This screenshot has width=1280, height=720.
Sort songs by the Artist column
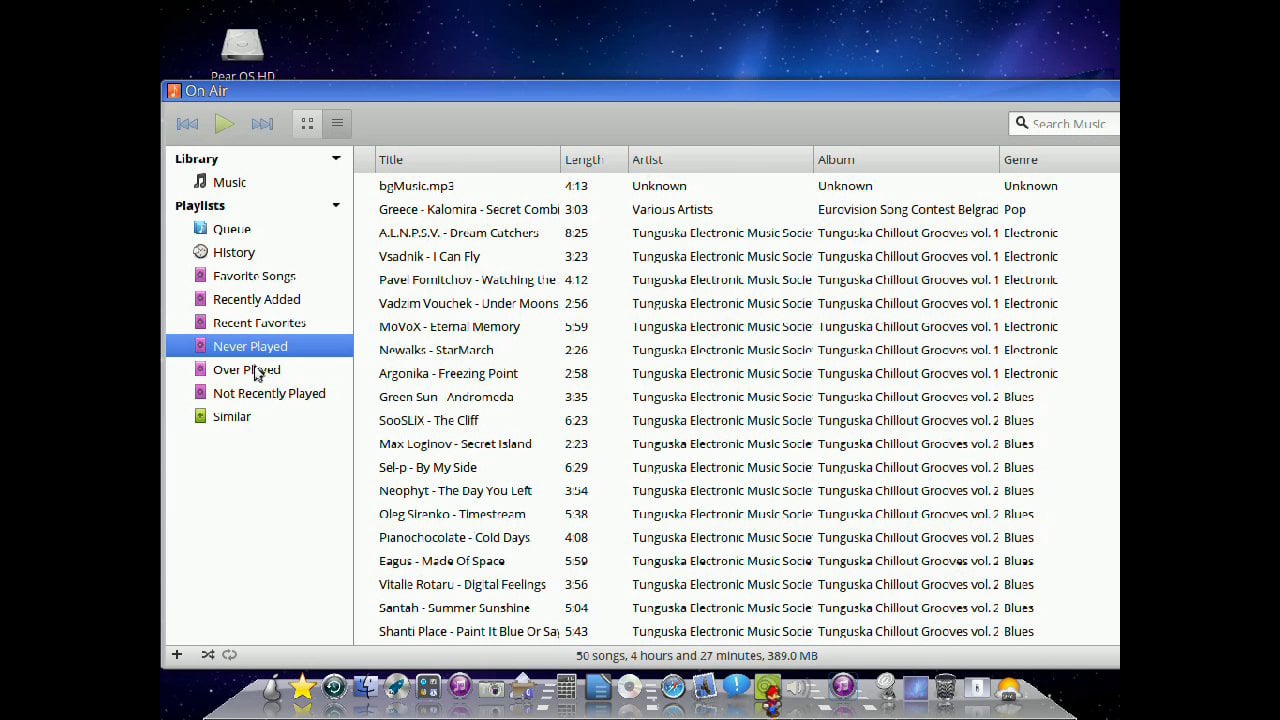(x=647, y=160)
